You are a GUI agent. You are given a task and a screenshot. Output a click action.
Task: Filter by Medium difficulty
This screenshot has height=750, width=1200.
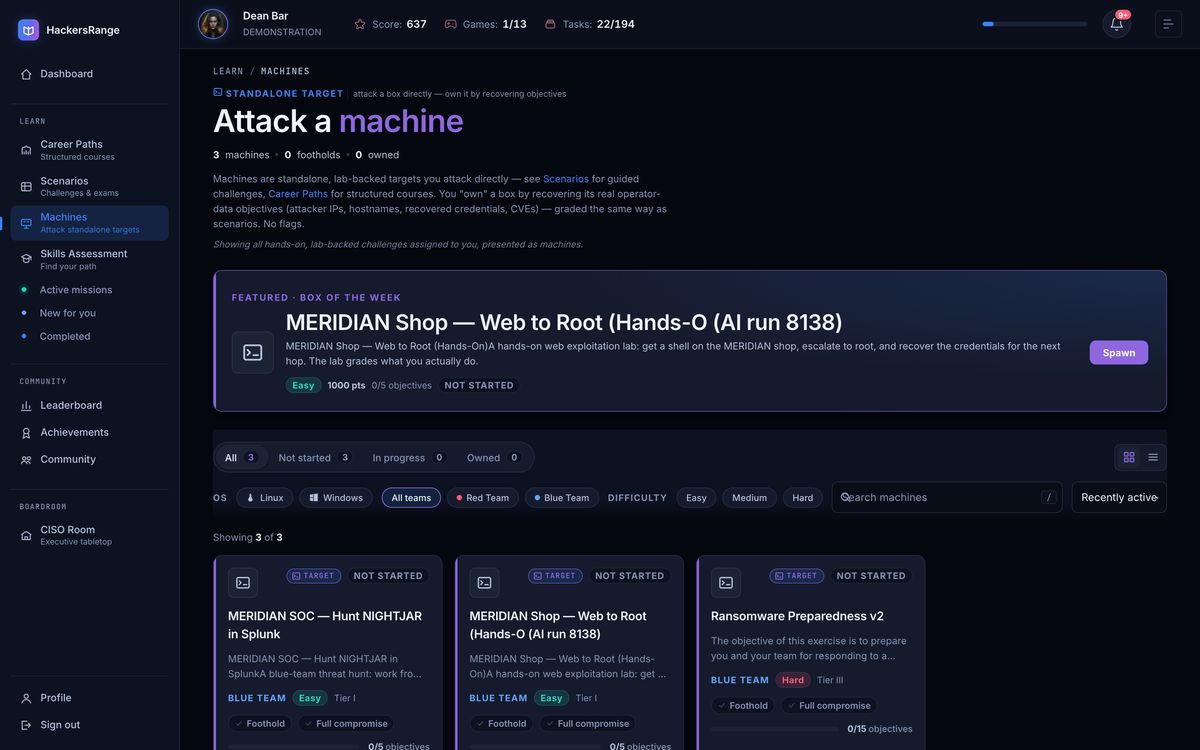coord(749,498)
